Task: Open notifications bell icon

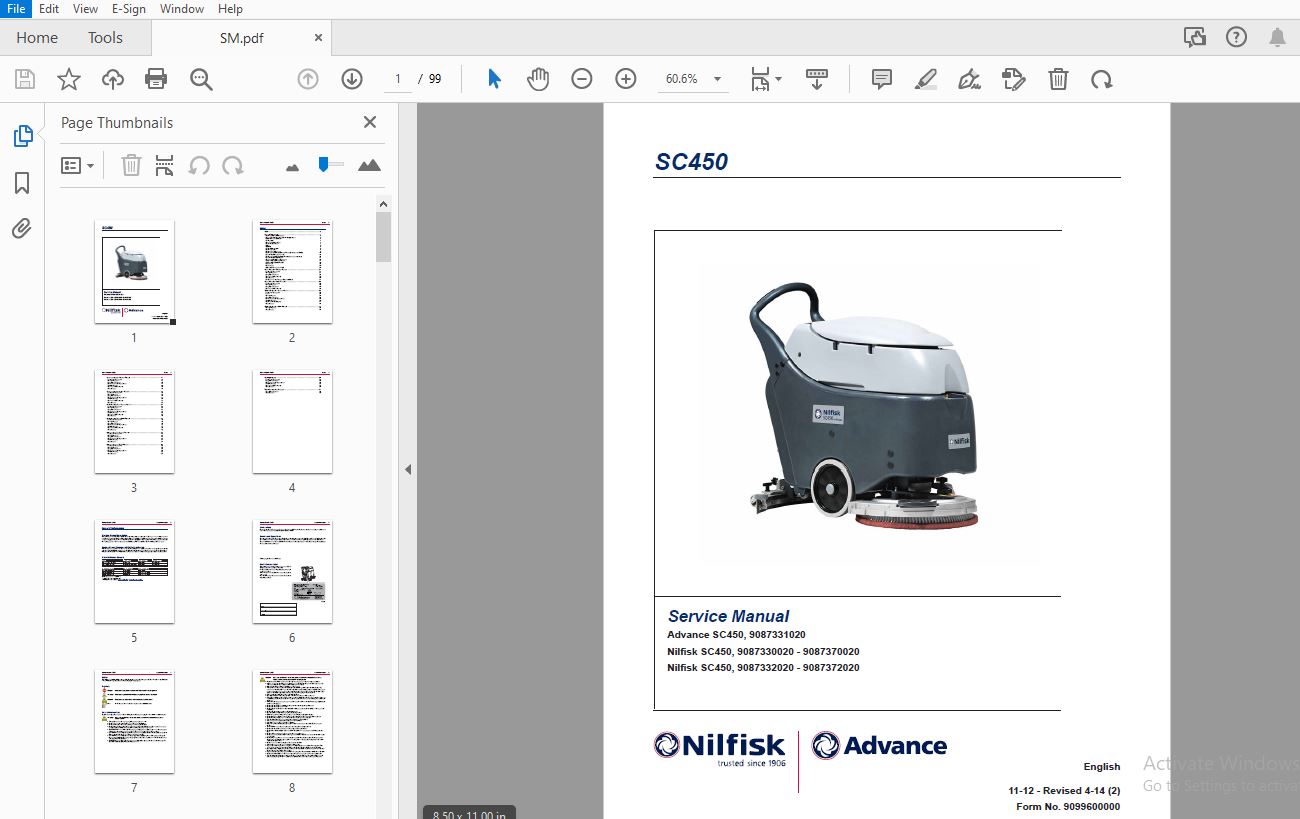Action: [x=1277, y=38]
